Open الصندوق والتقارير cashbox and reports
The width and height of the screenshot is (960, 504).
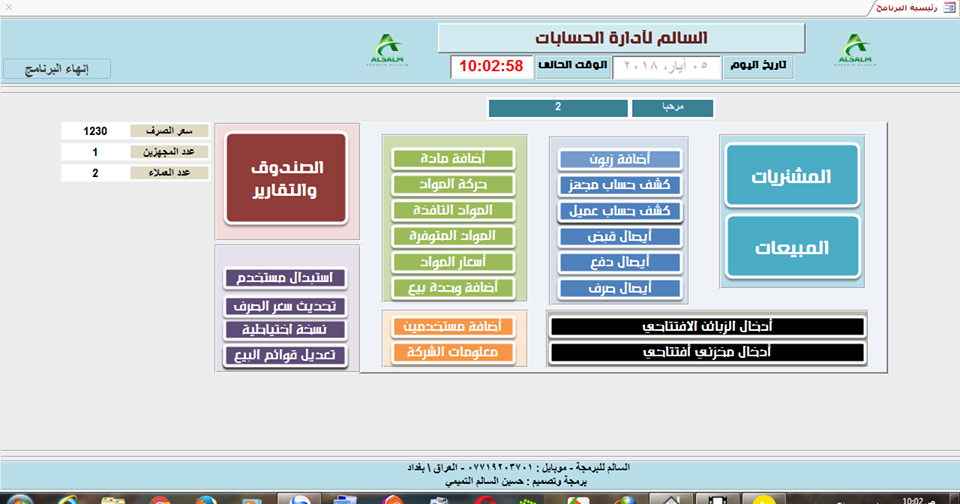[x=286, y=178]
